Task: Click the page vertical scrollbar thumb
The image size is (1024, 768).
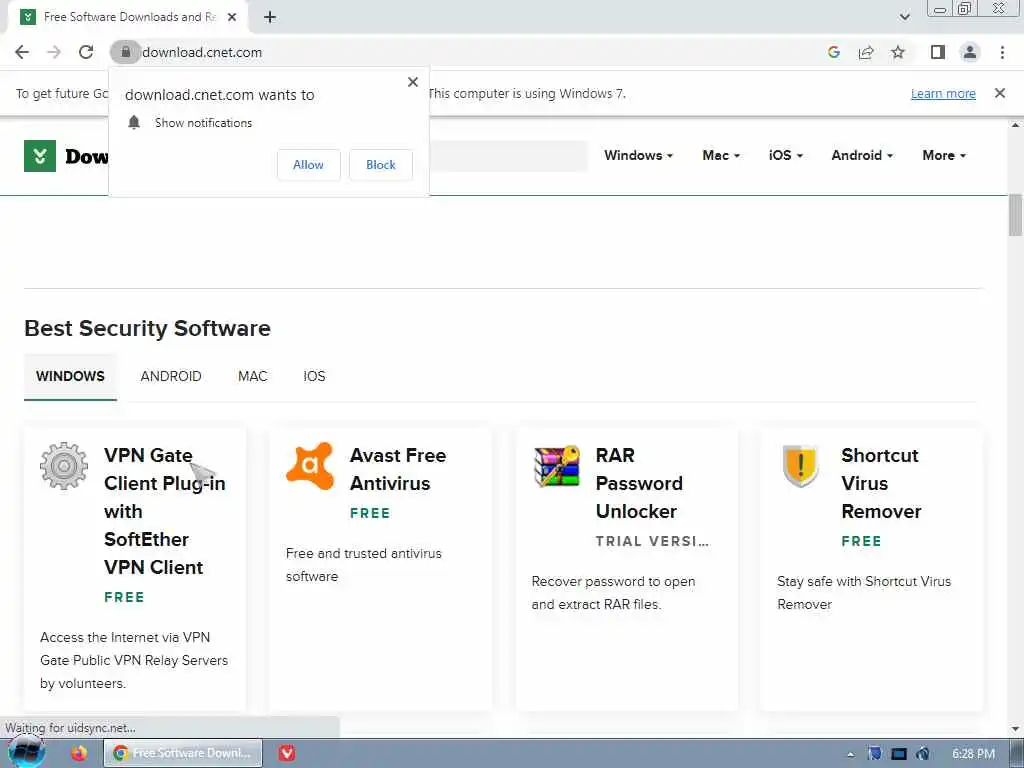Action: coord(1016,215)
